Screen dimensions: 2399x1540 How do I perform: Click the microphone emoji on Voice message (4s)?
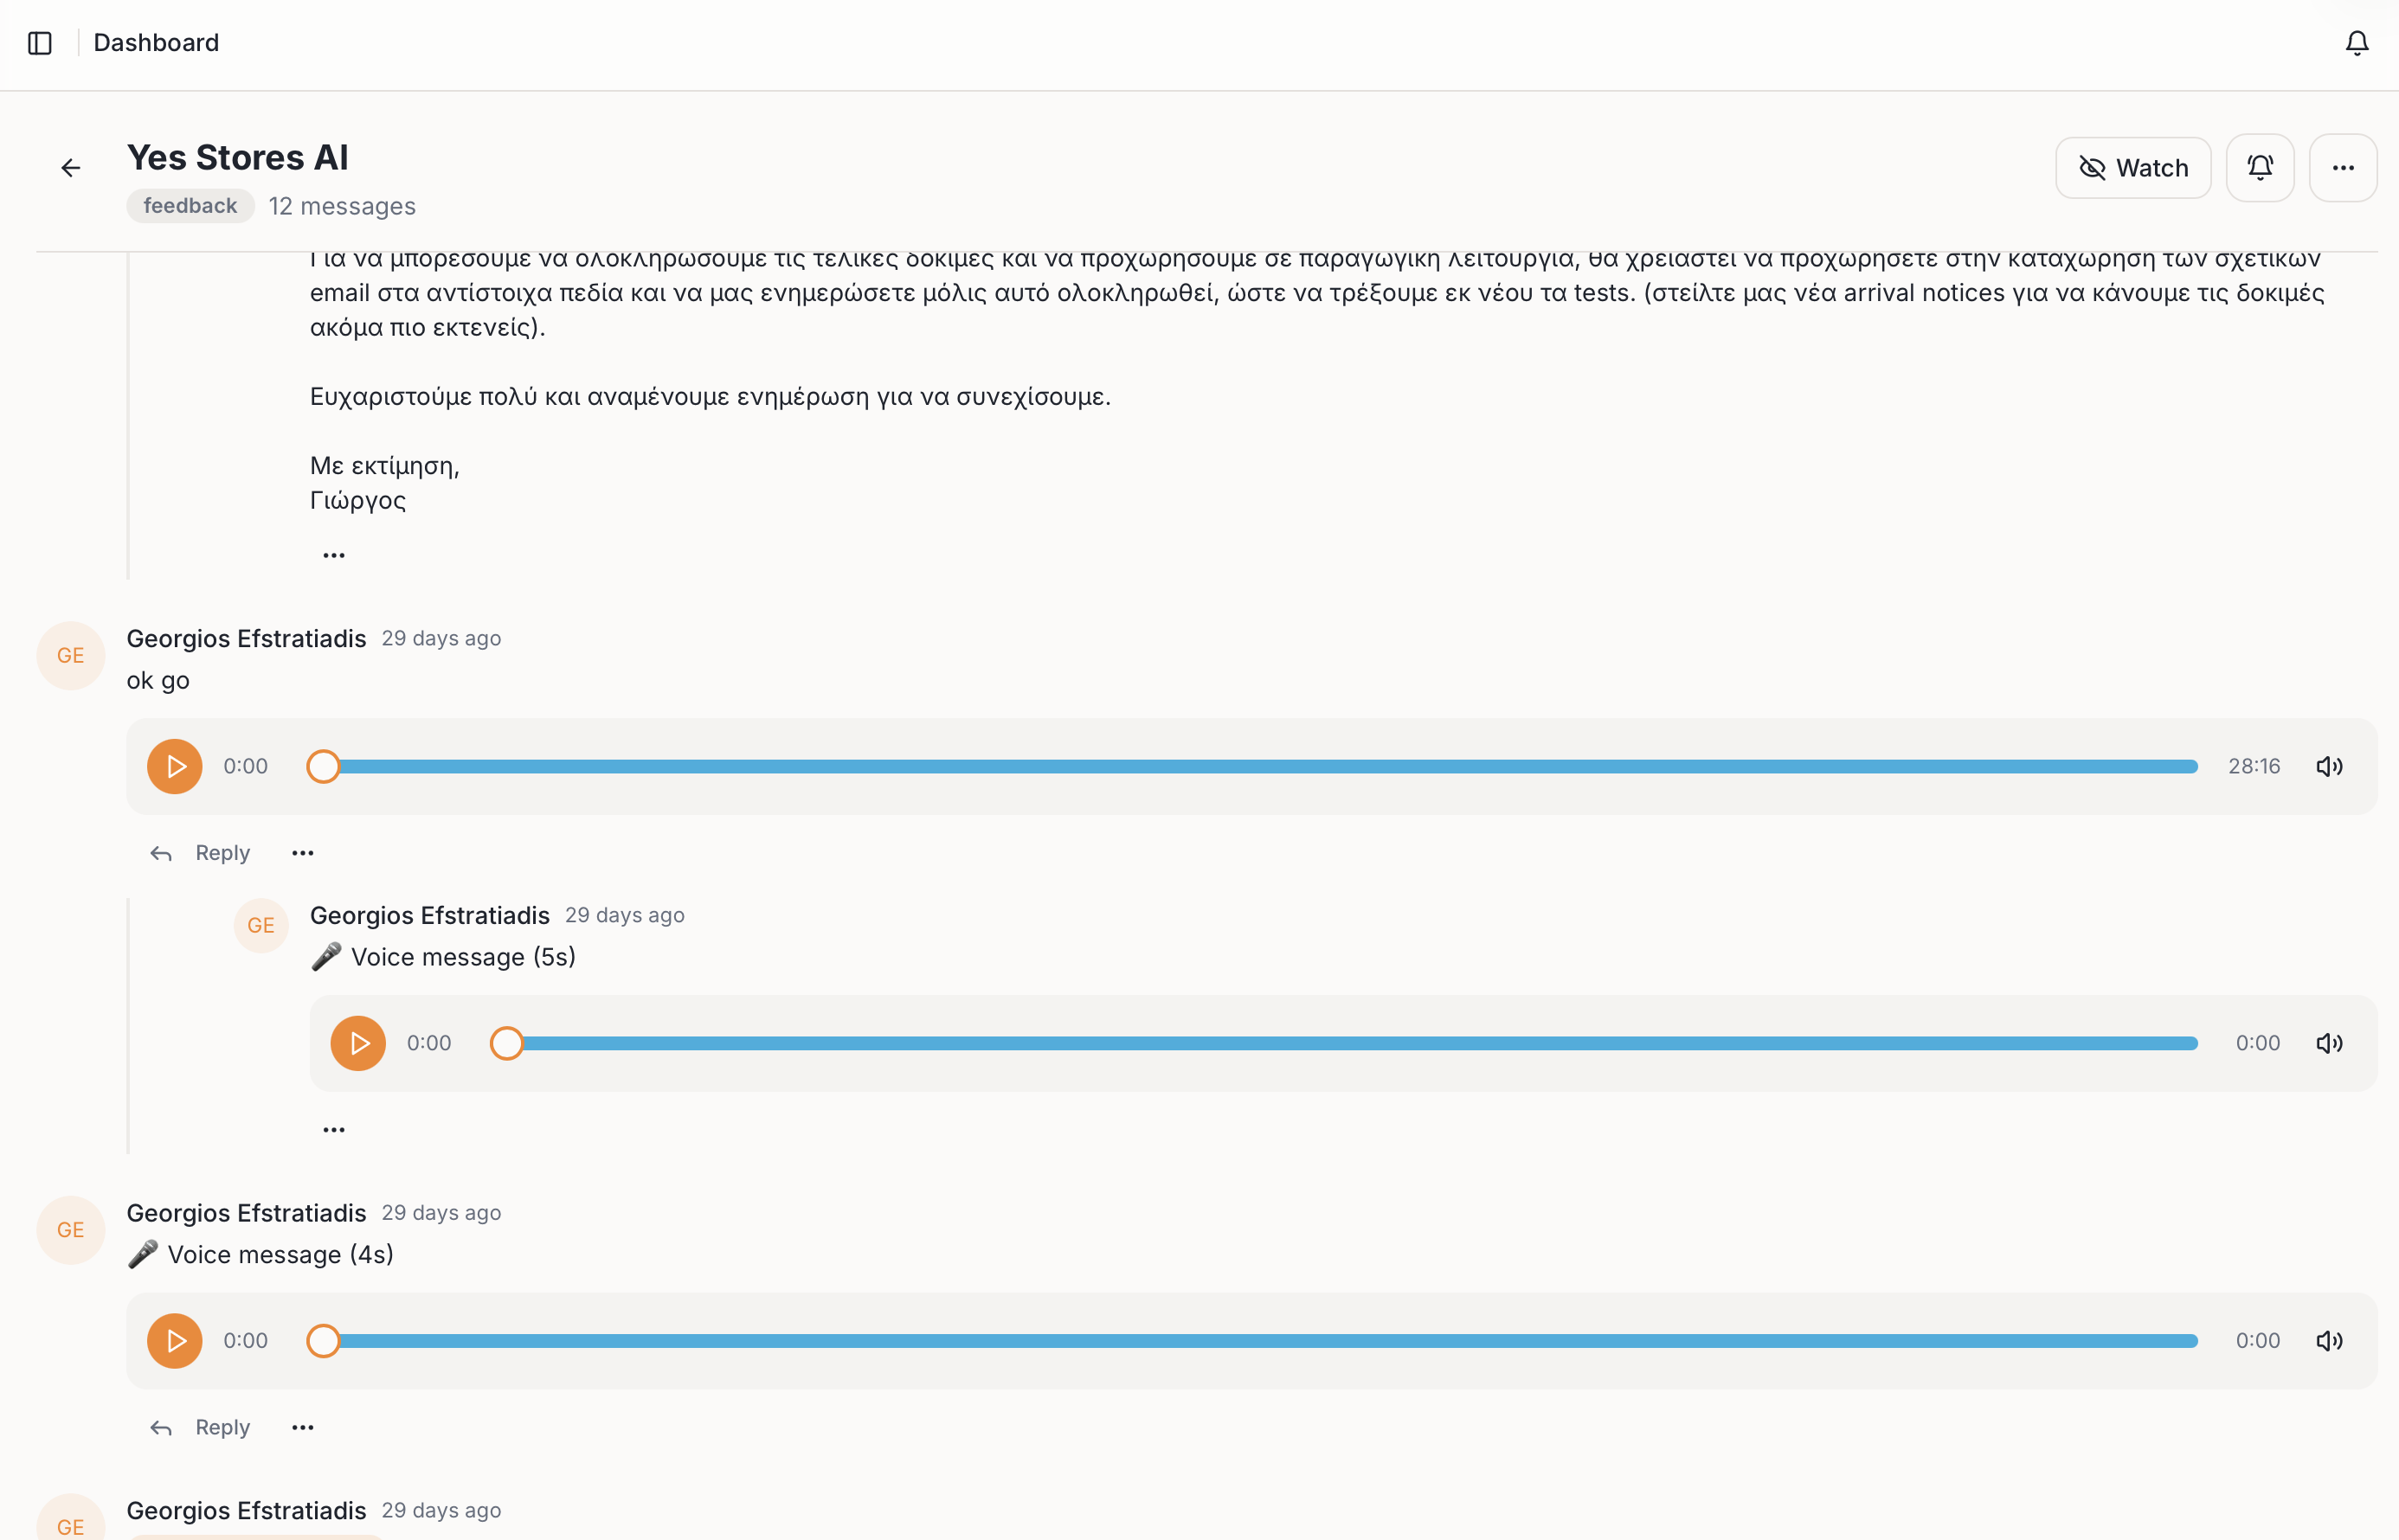[x=144, y=1254]
